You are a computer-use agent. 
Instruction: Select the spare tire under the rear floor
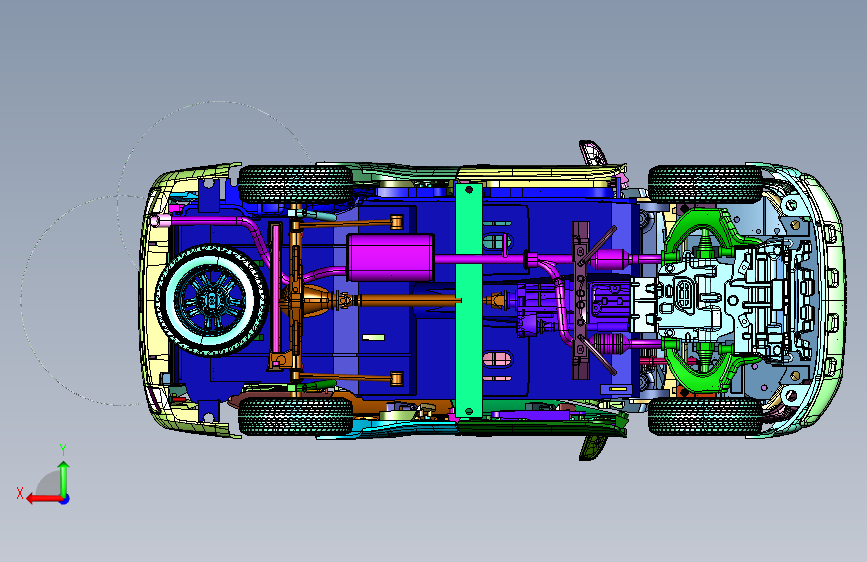tap(212, 300)
